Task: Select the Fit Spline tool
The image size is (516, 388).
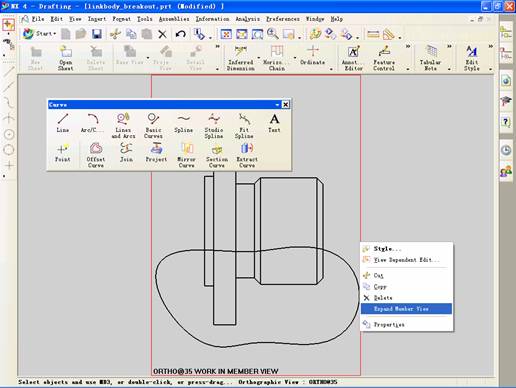Action: click(244, 126)
